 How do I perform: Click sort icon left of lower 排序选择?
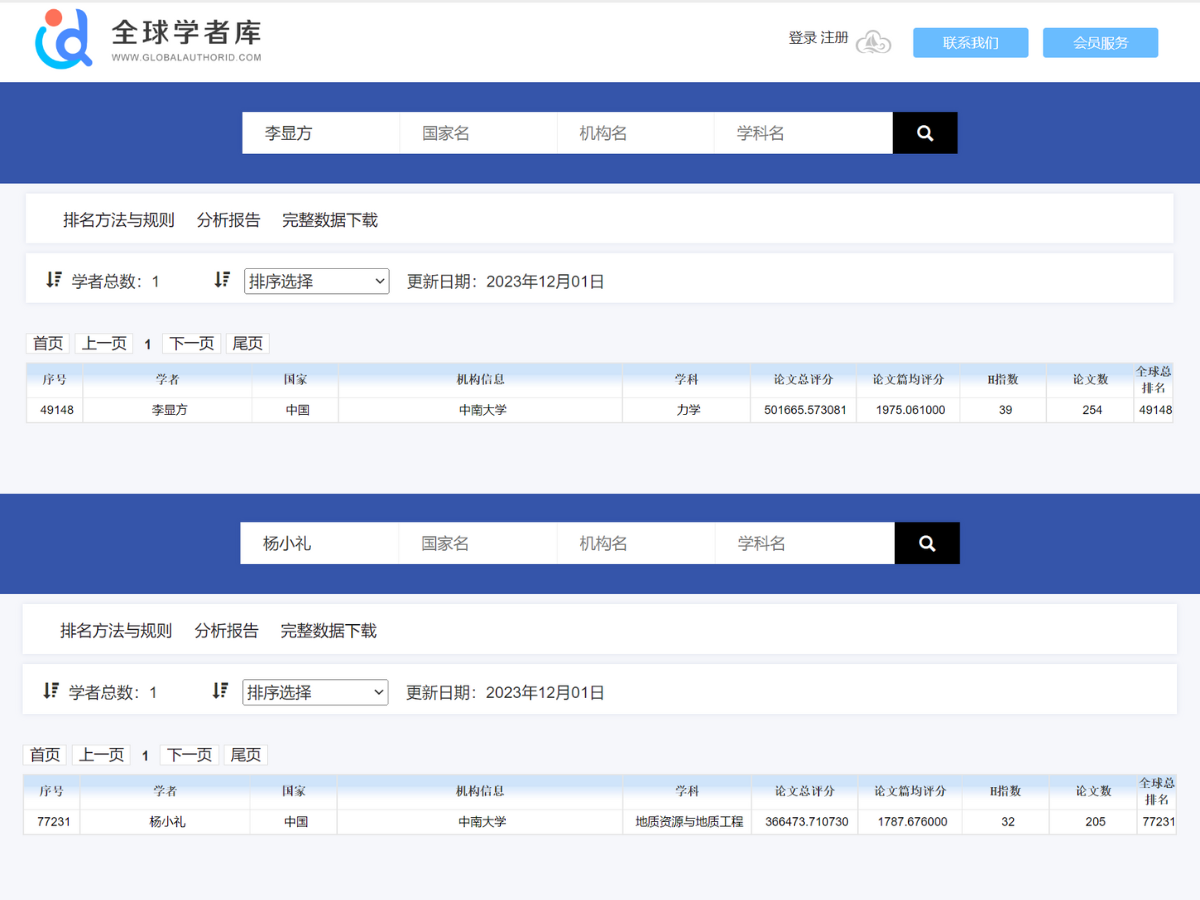(220, 691)
